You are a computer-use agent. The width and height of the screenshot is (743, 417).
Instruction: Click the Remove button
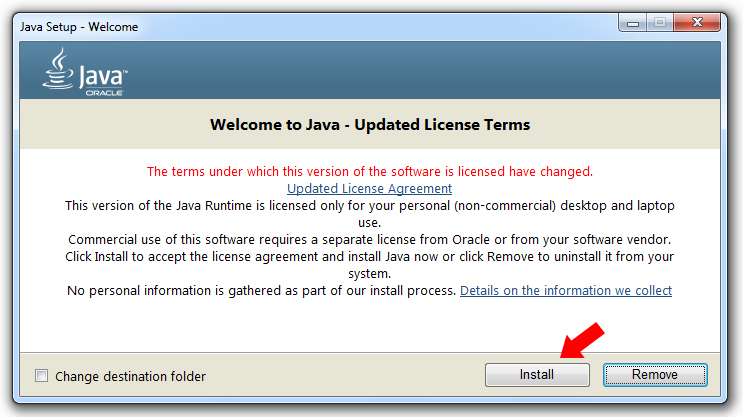(655, 375)
